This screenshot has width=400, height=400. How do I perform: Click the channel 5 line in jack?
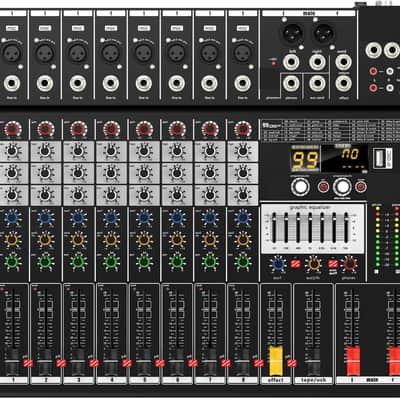[x=144, y=83]
